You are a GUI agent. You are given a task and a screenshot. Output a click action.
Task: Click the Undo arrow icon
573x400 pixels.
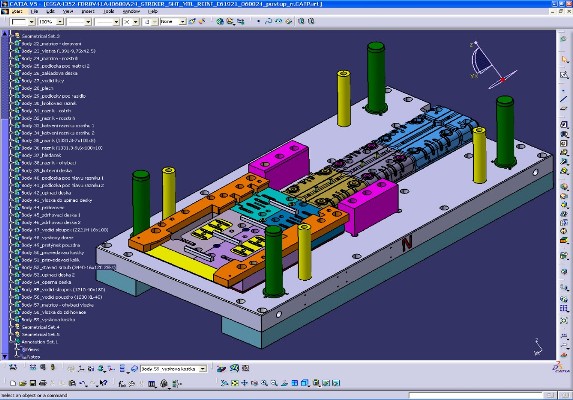[x=83, y=383]
